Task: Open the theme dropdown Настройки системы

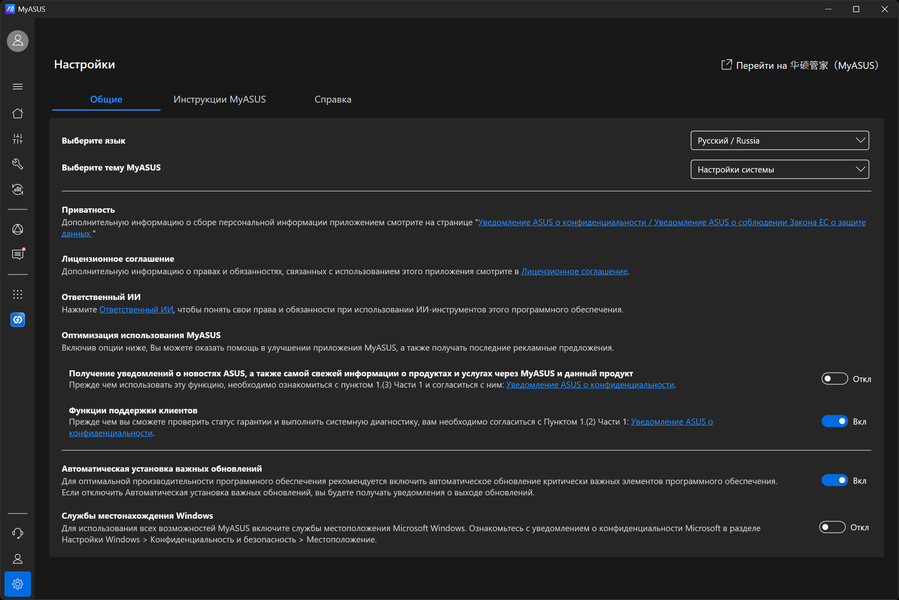Action: point(780,169)
